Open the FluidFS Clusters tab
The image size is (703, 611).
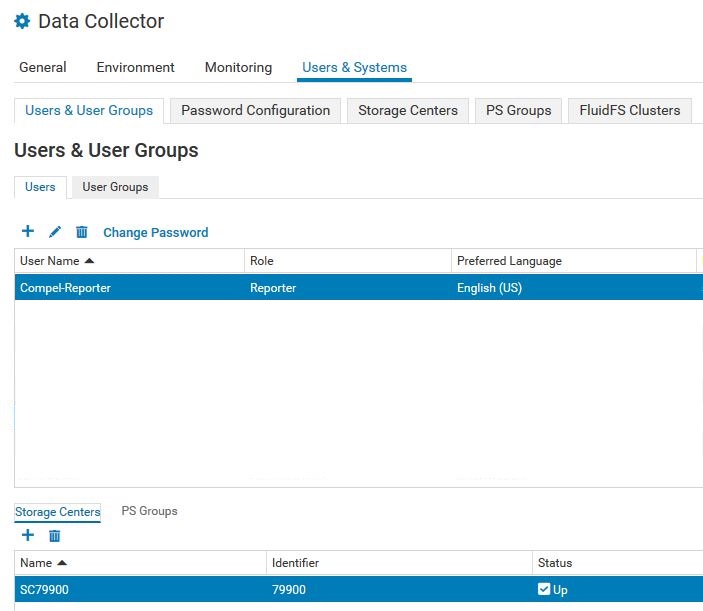[629, 110]
